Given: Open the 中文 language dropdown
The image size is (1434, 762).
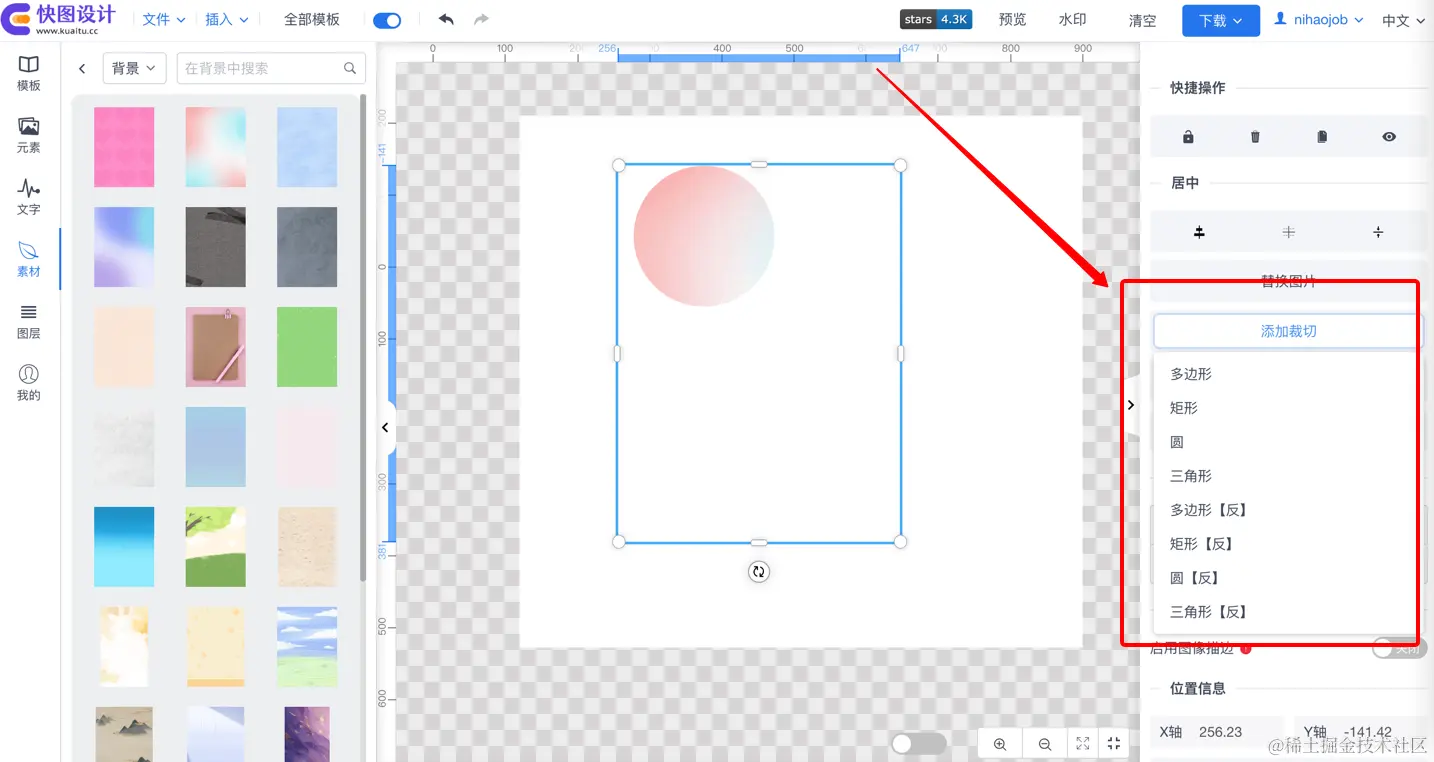Looking at the screenshot, I should [x=1403, y=20].
